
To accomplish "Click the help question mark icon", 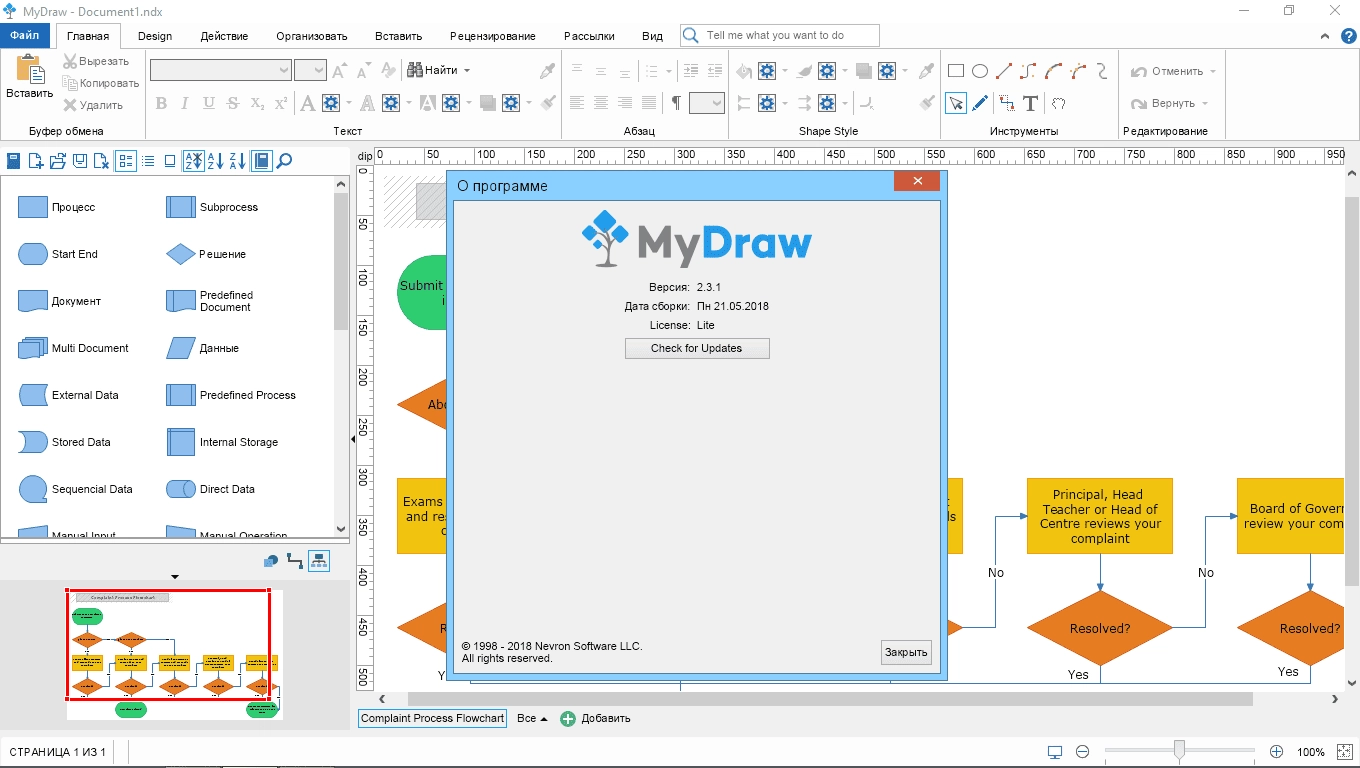I will click(1348, 36).
